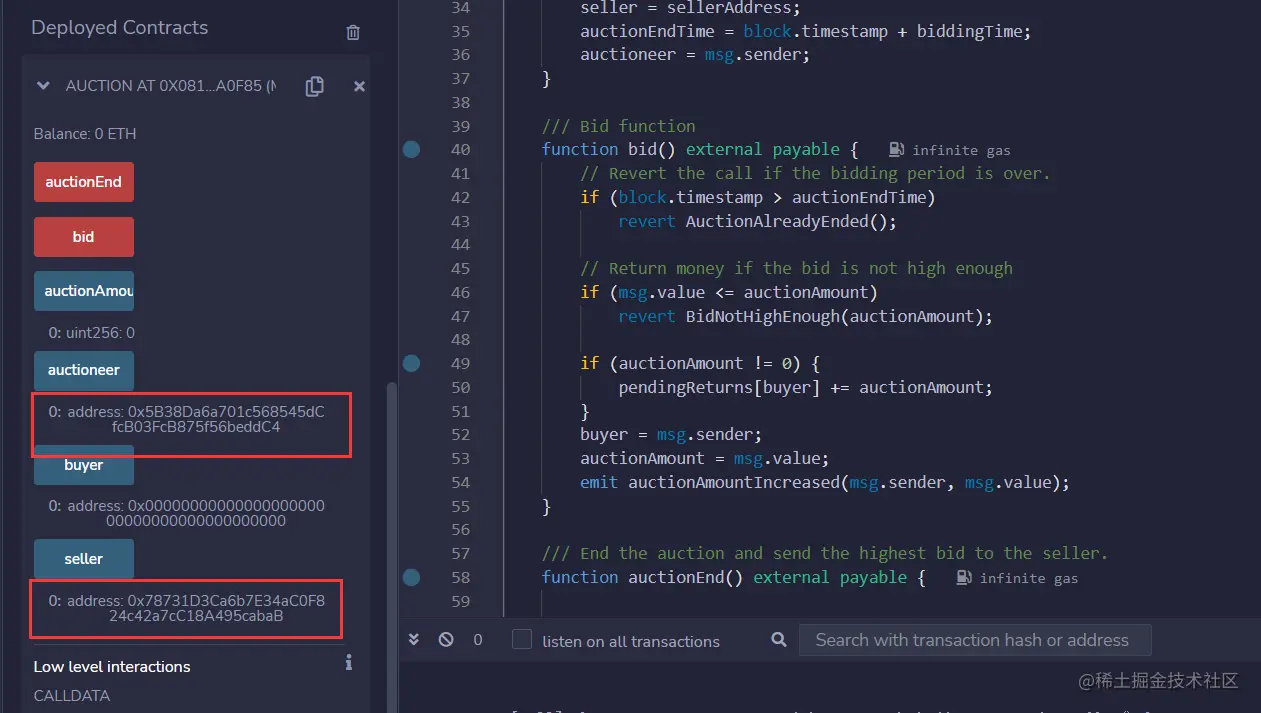Click the search icon in the terminal bar
This screenshot has height=713, width=1261.
click(778, 640)
